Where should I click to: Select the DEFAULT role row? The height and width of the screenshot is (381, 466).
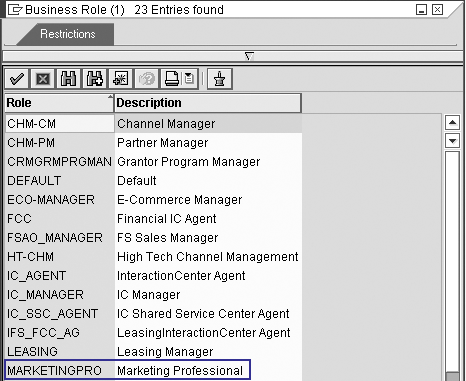point(153,181)
